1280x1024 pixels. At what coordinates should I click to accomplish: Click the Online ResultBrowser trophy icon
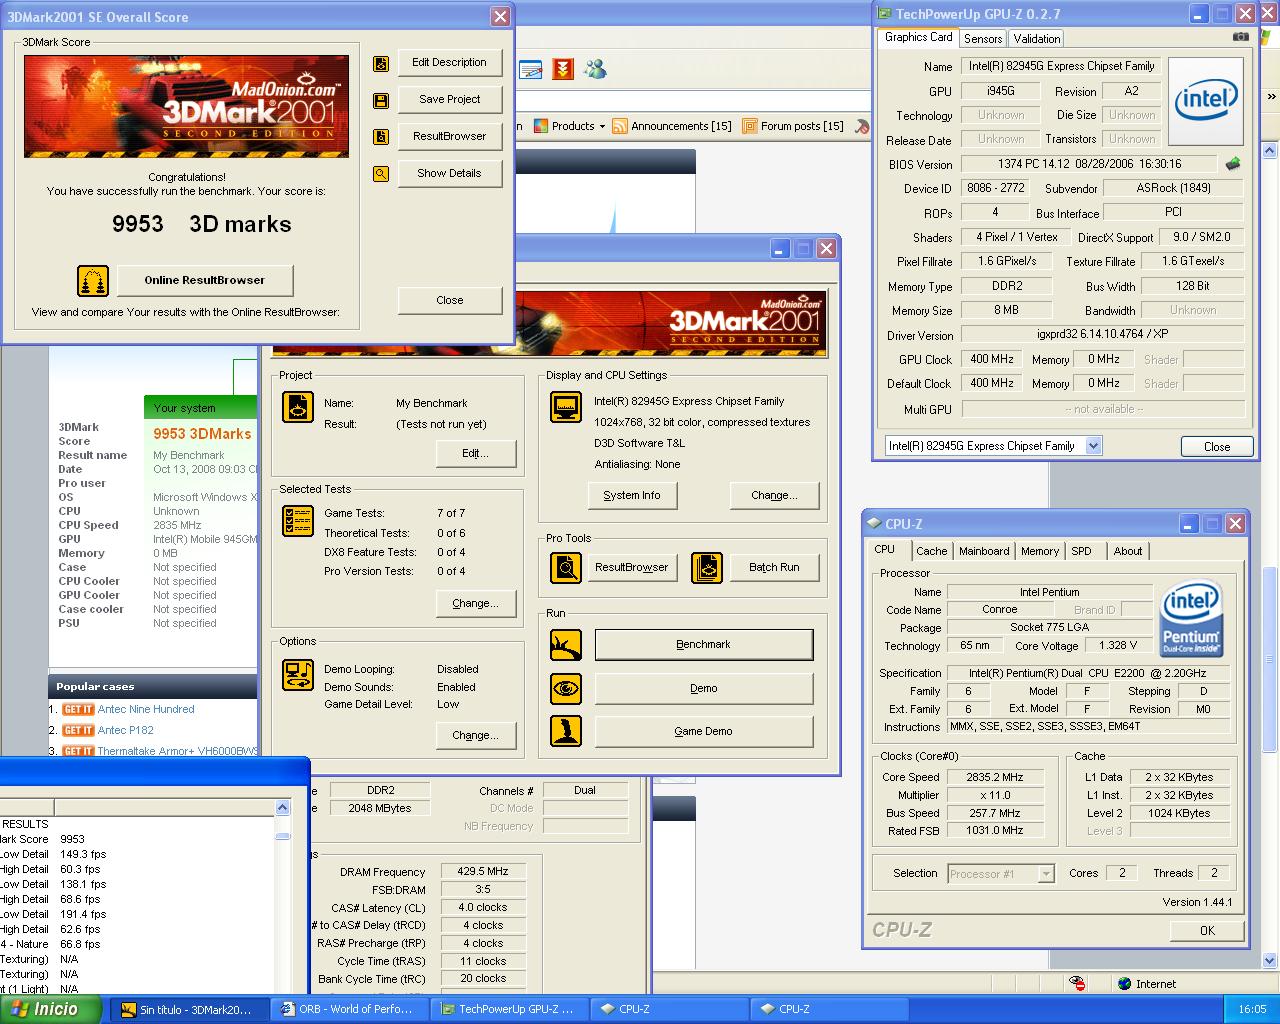point(93,280)
